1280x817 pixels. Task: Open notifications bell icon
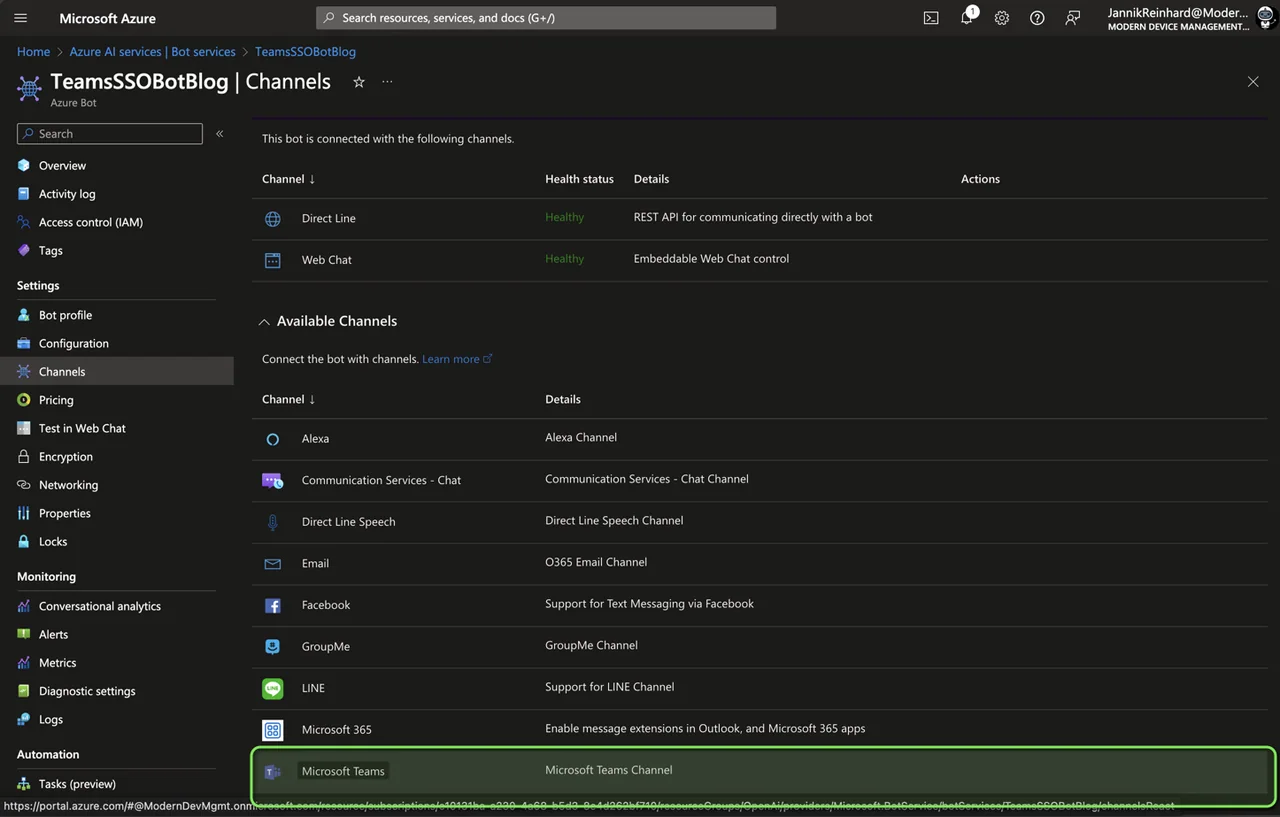[967, 18]
